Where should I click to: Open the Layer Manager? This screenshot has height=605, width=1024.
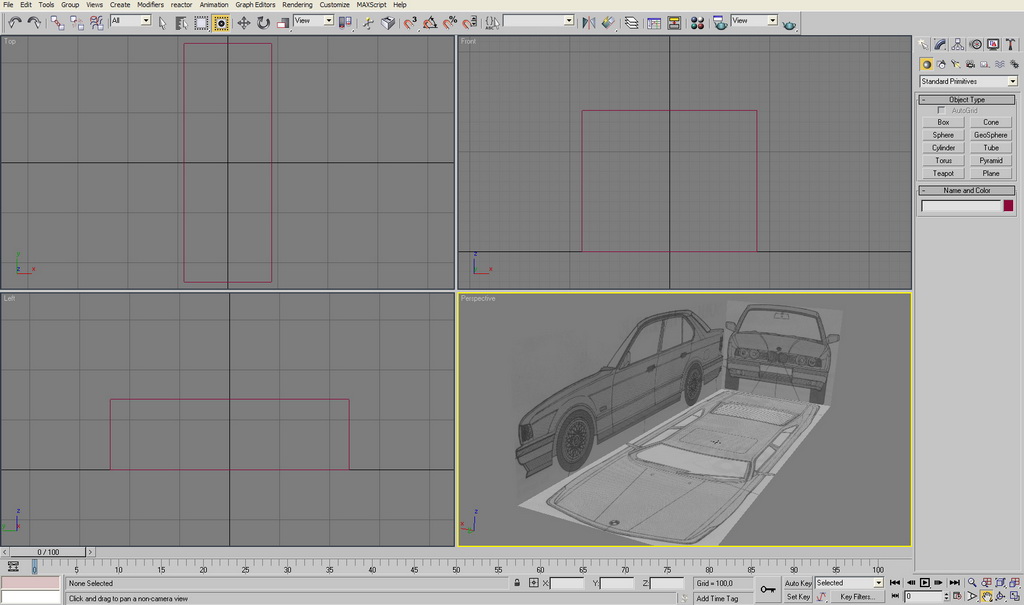tap(632, 21)
